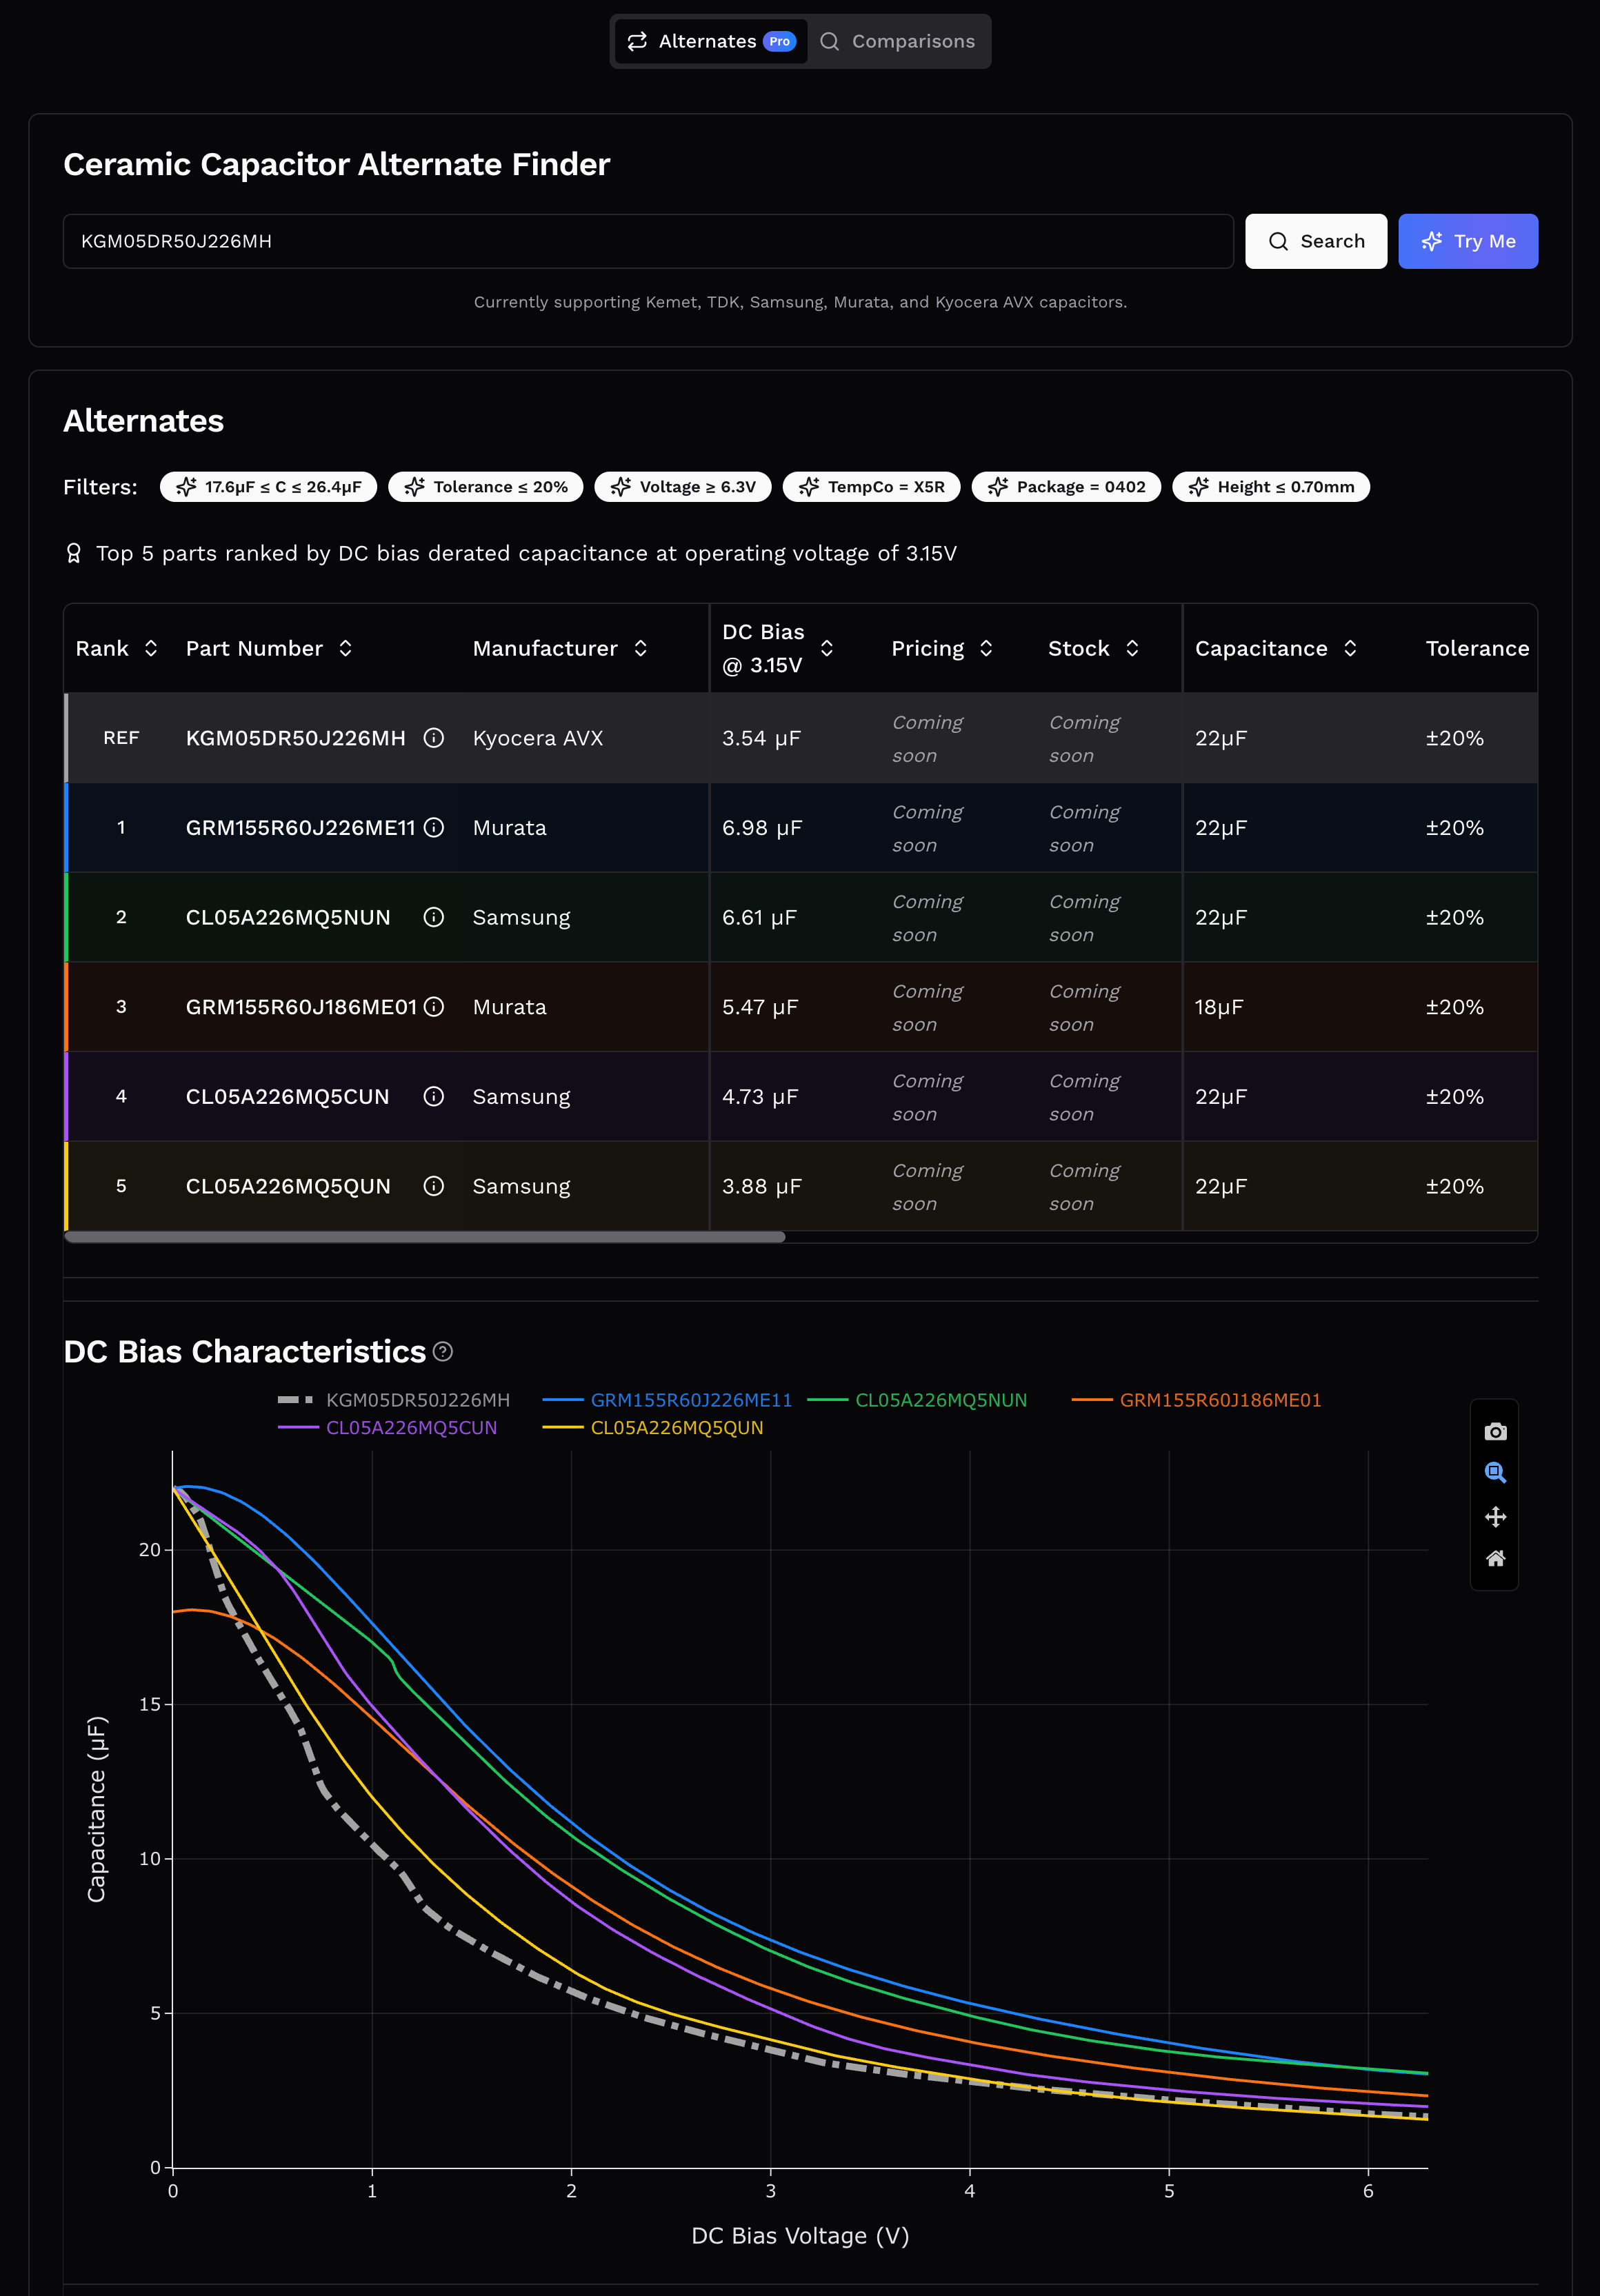
Task: Select the Alternates Pro tab
Action: [x=710, y=41]
